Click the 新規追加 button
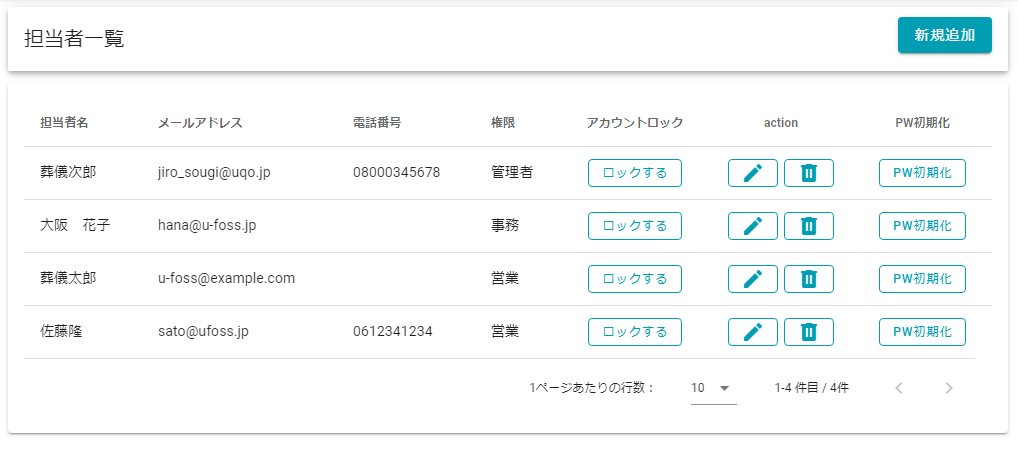Viewport: 1018px width, 456px height. (x=944, y=35)
